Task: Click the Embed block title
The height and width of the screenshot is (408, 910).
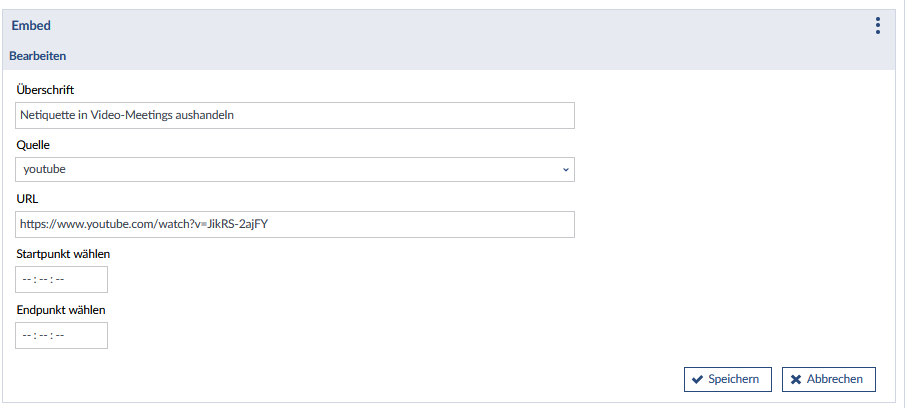Action: pos(31,25)
